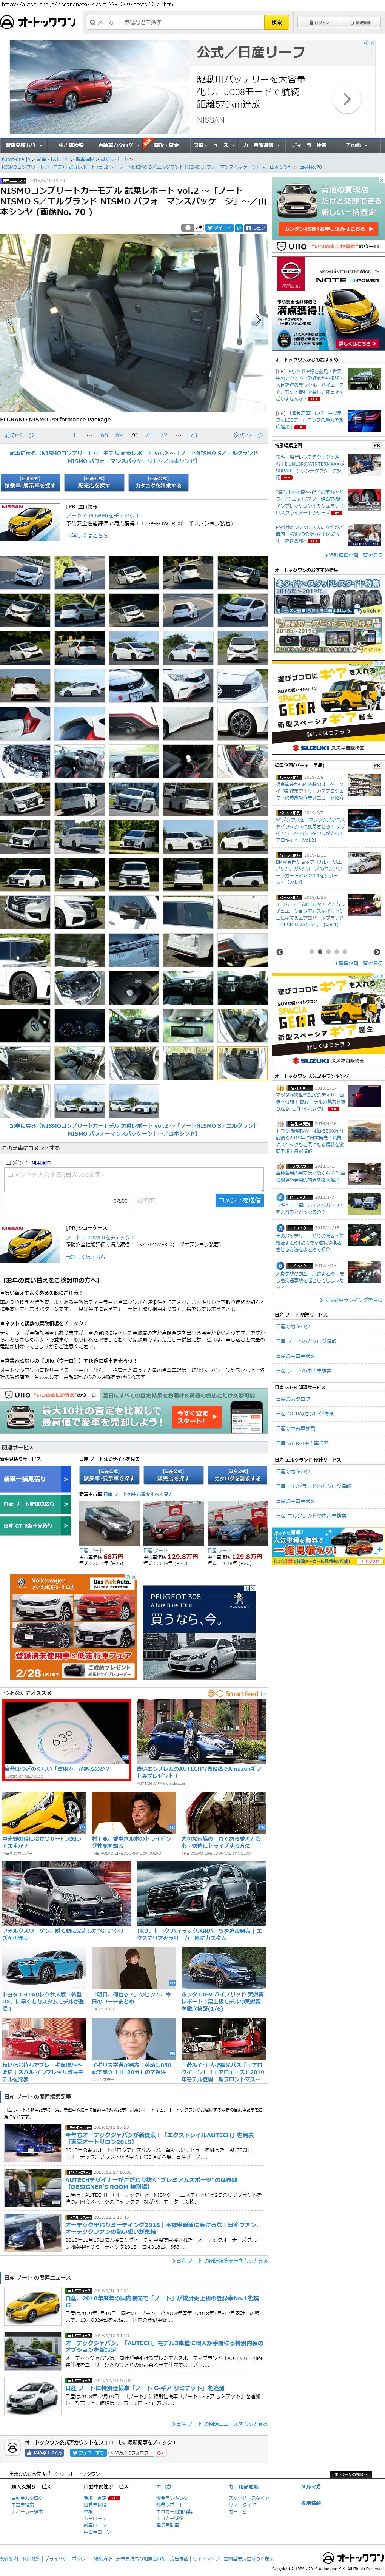The width and height of the screenshot is (385, 2576).
Task: Click the ログイン login button
Action: coord(320,22)
